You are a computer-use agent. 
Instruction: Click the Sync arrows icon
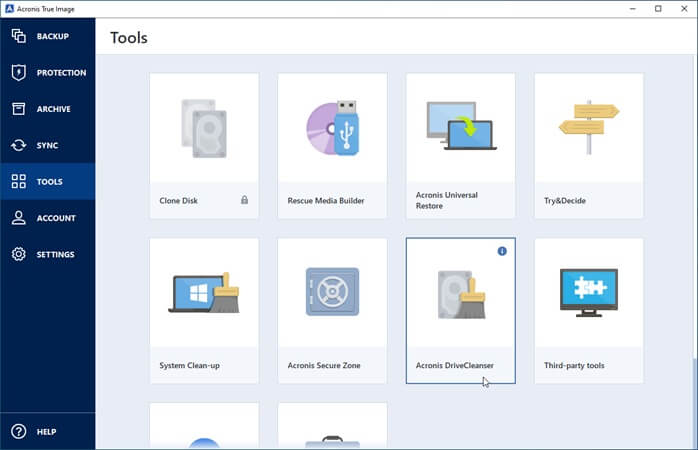point(18,145)
